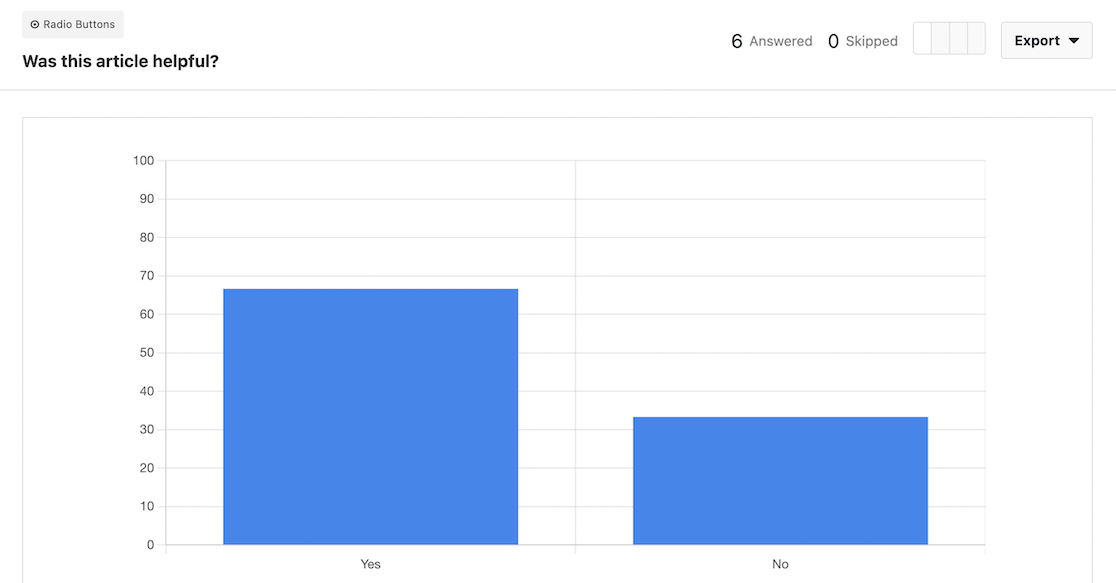Click the Skipped label text
This screenshot has height=583, width=1116.
[x=872, y=41]
